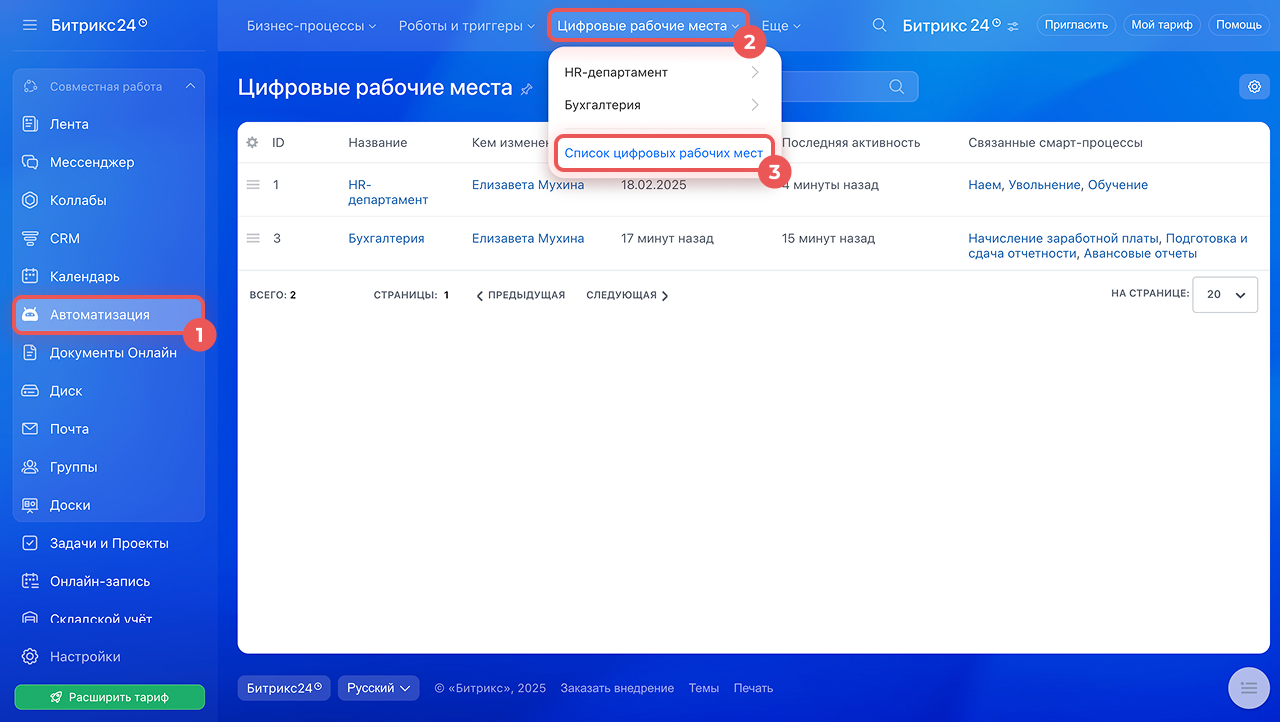
Task: Click the Мой тариф button
Action: [x=1162, y=25]
